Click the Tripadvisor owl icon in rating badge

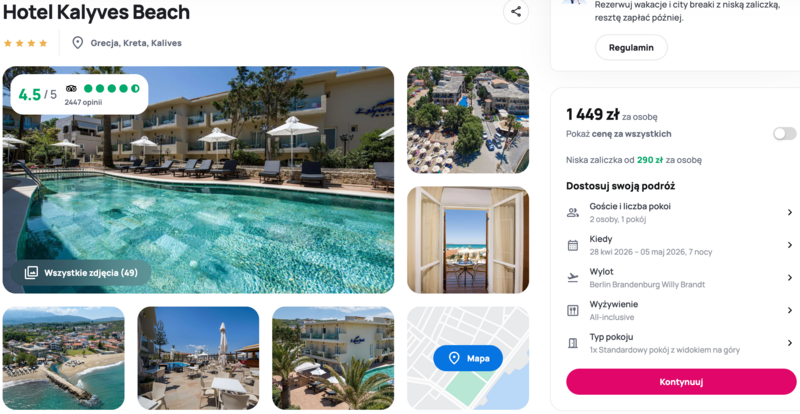tap(71, 89)
